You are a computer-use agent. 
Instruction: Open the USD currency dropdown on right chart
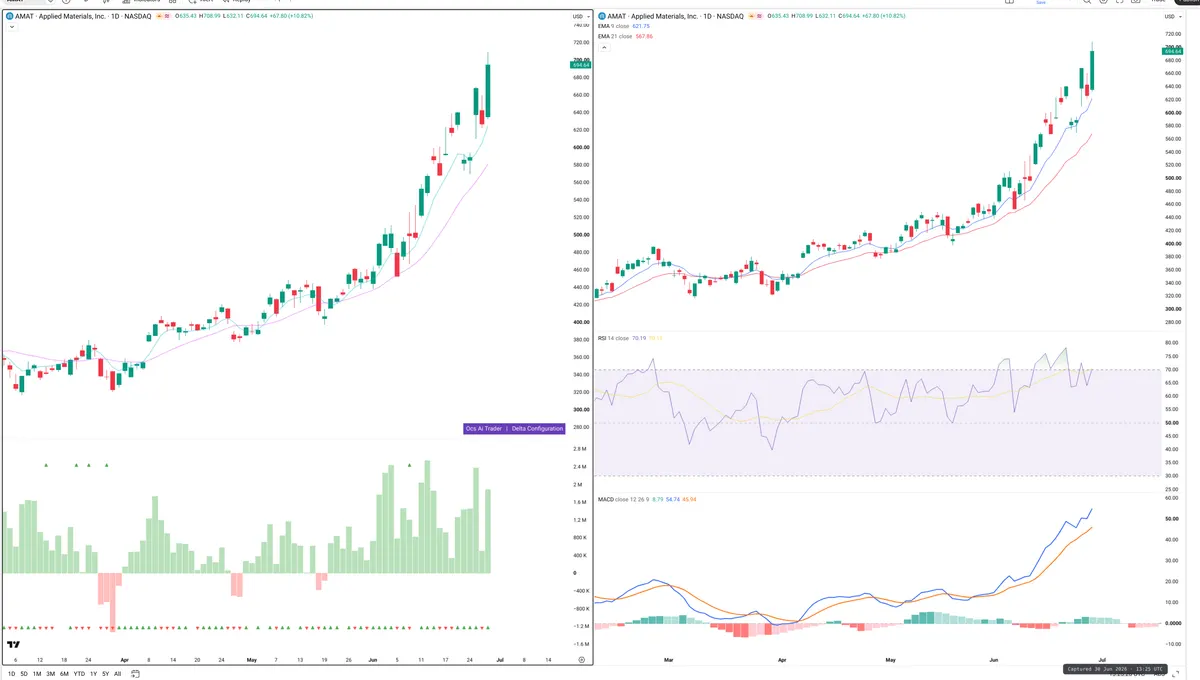(x=1175, y=17)
